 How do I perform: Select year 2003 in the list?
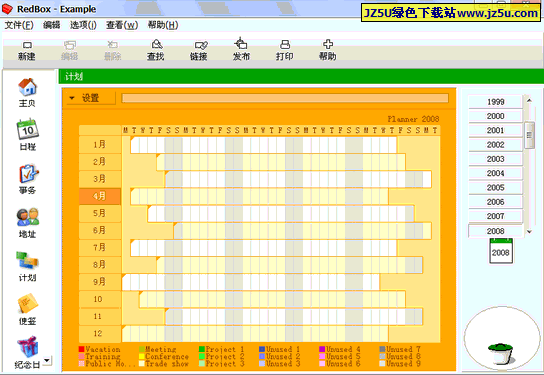point(495,159)
